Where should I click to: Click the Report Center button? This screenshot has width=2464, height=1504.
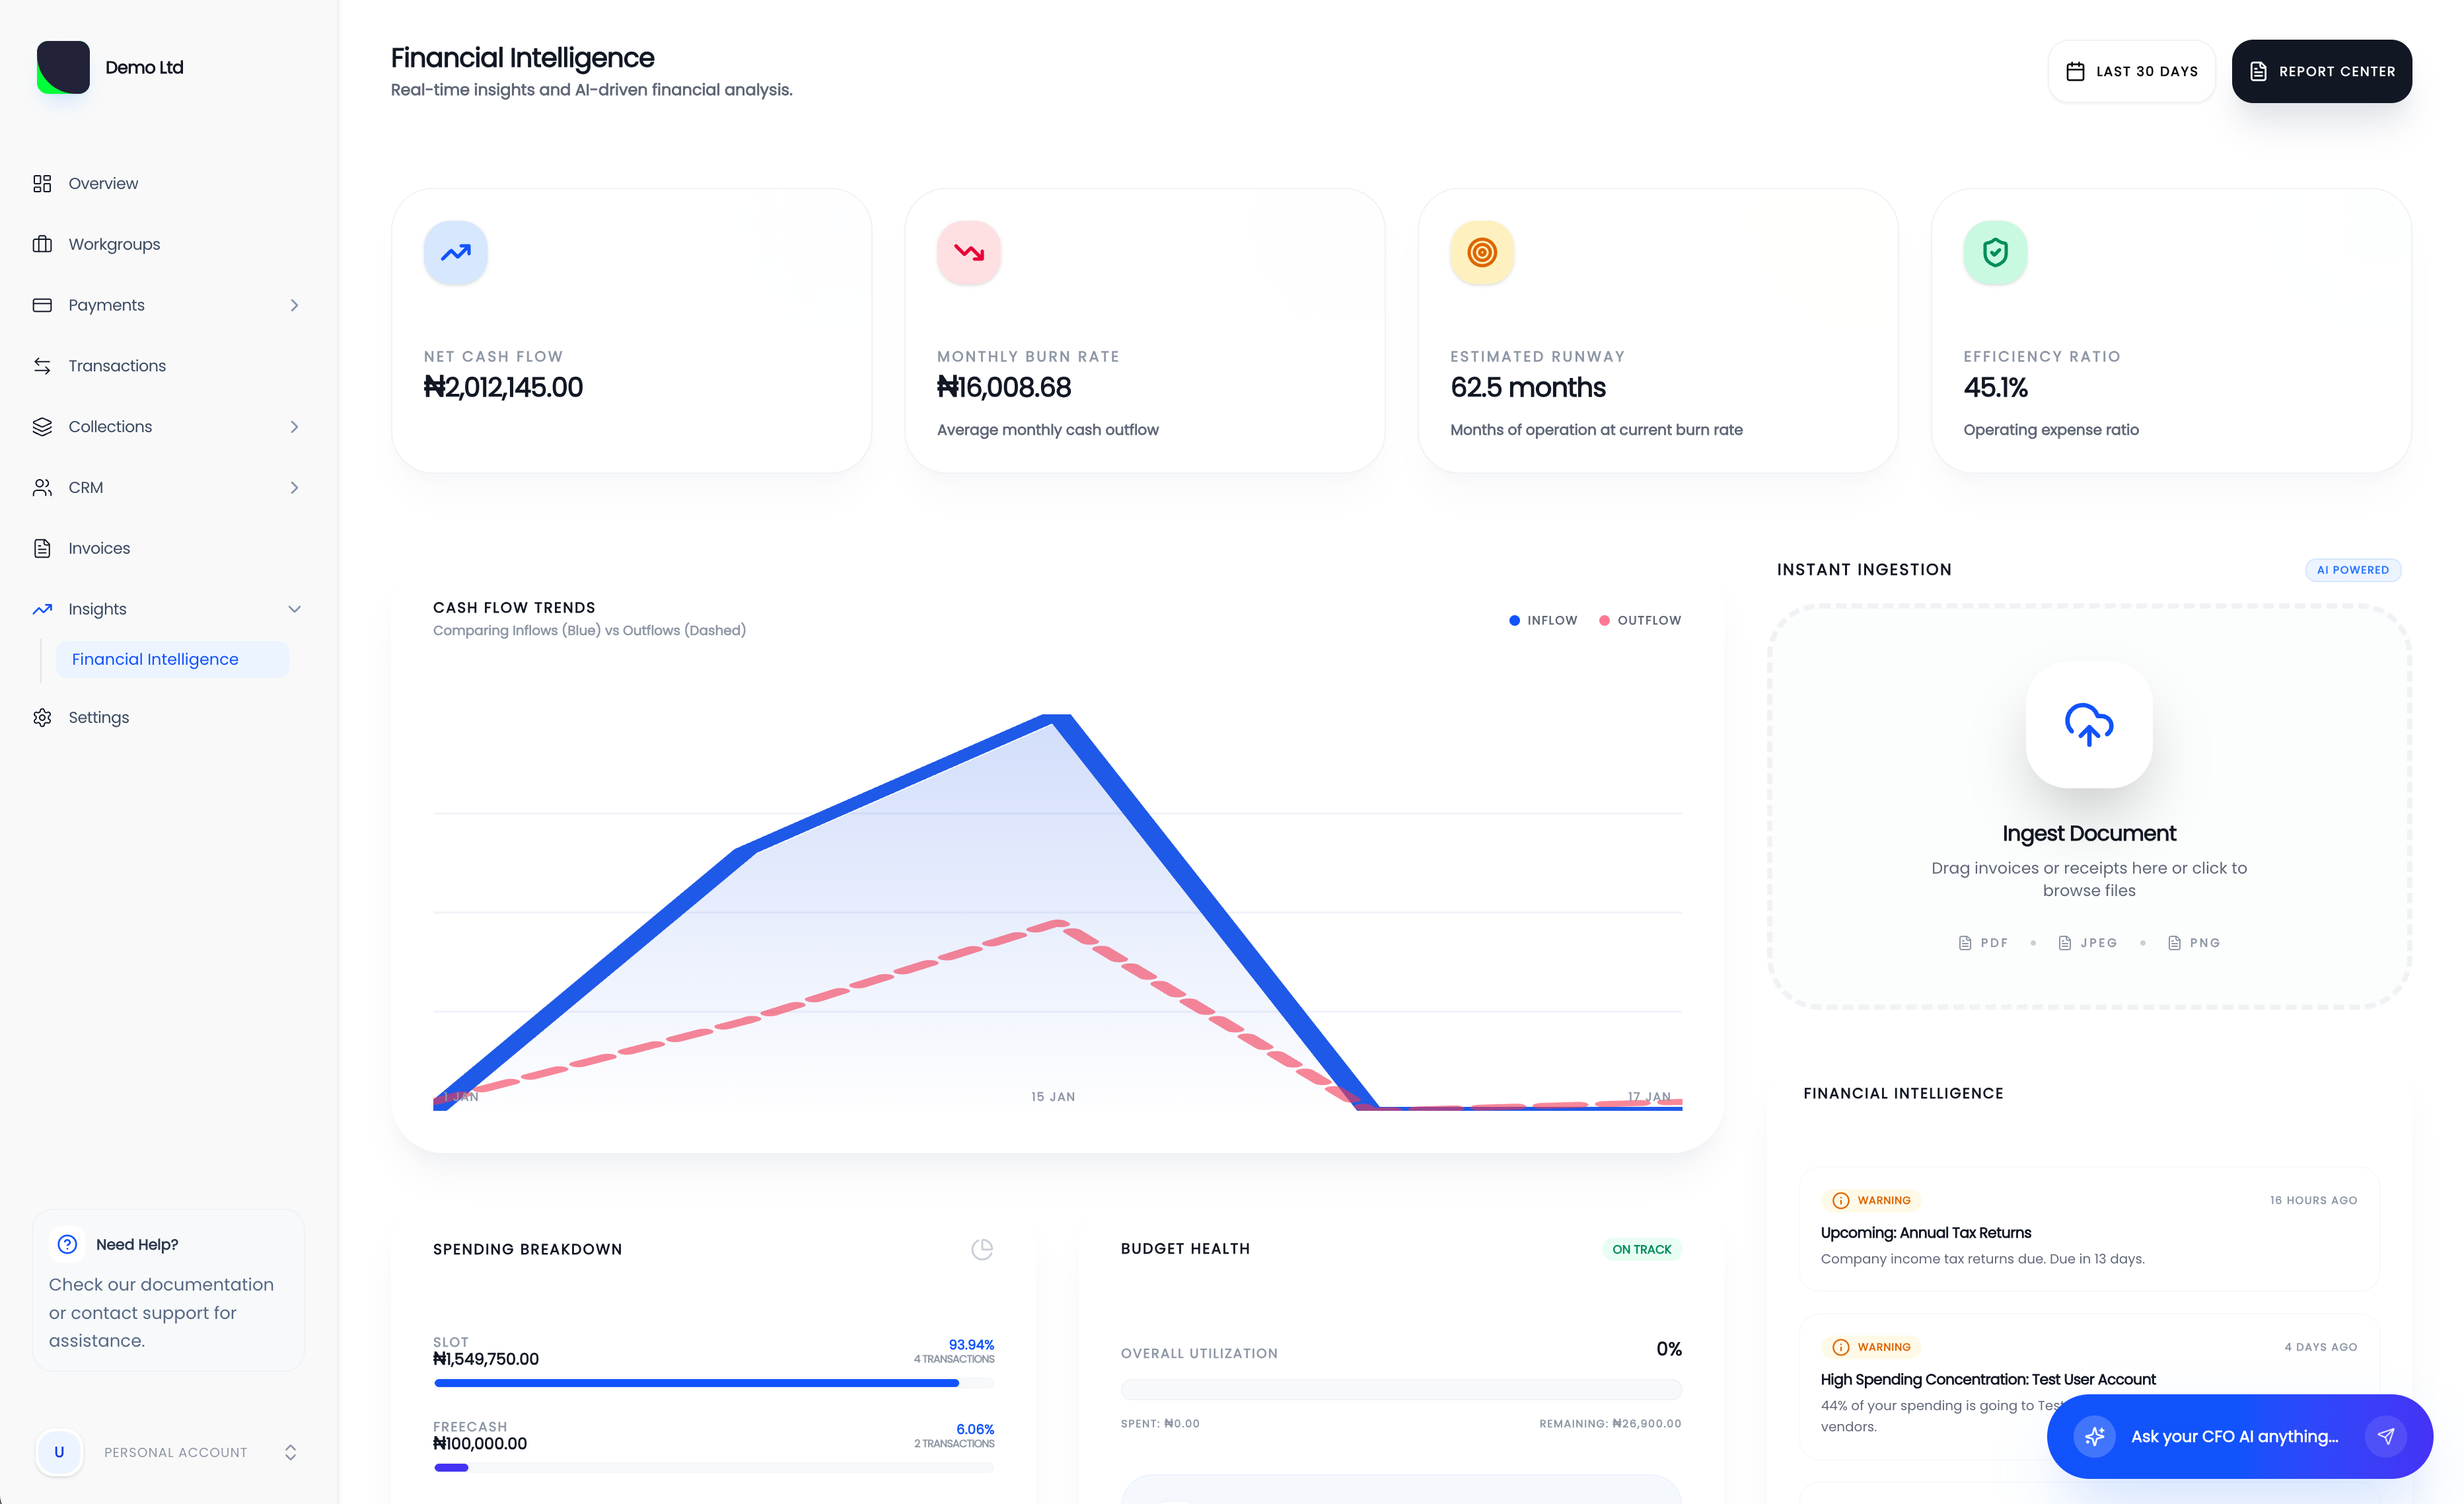[2322, 70]
